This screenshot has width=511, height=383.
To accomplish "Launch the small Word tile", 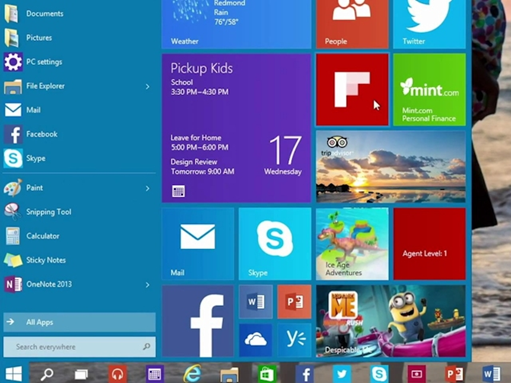I will [256, 302].
